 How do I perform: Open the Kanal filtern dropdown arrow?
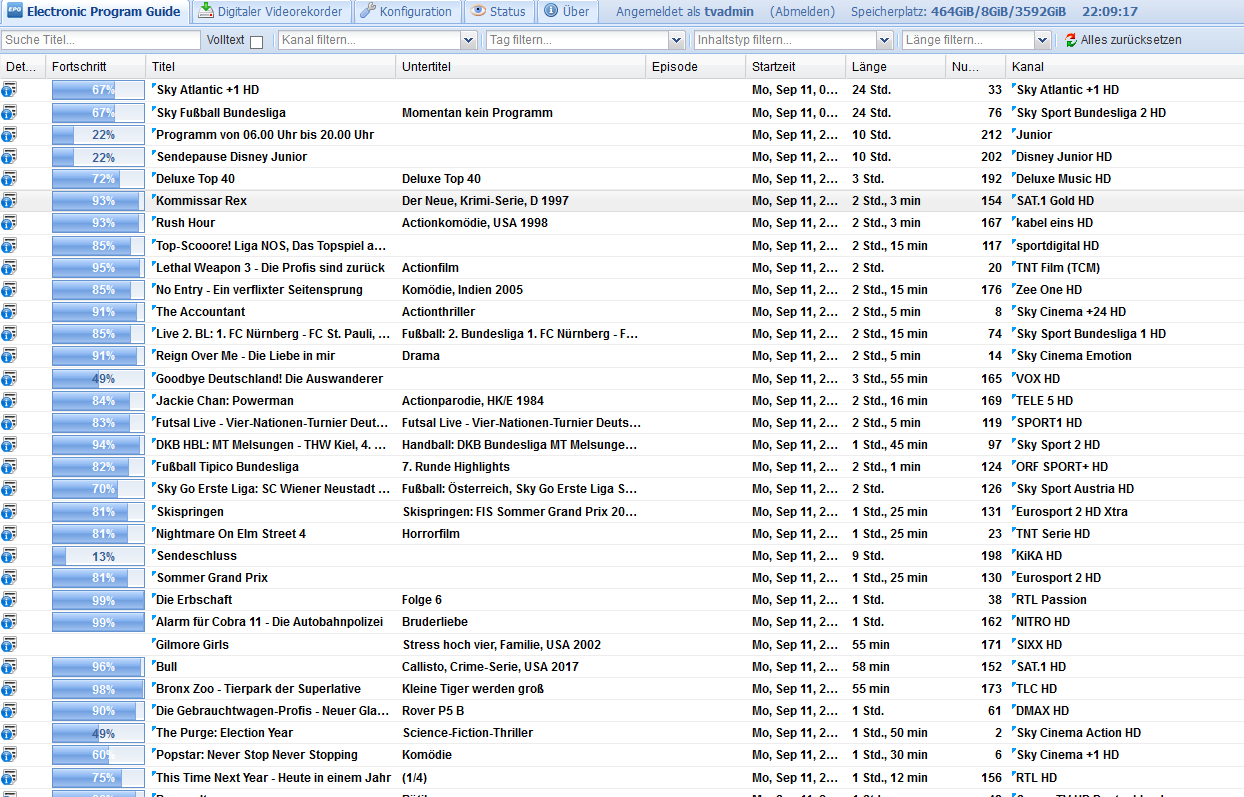(x=469, y=40)
